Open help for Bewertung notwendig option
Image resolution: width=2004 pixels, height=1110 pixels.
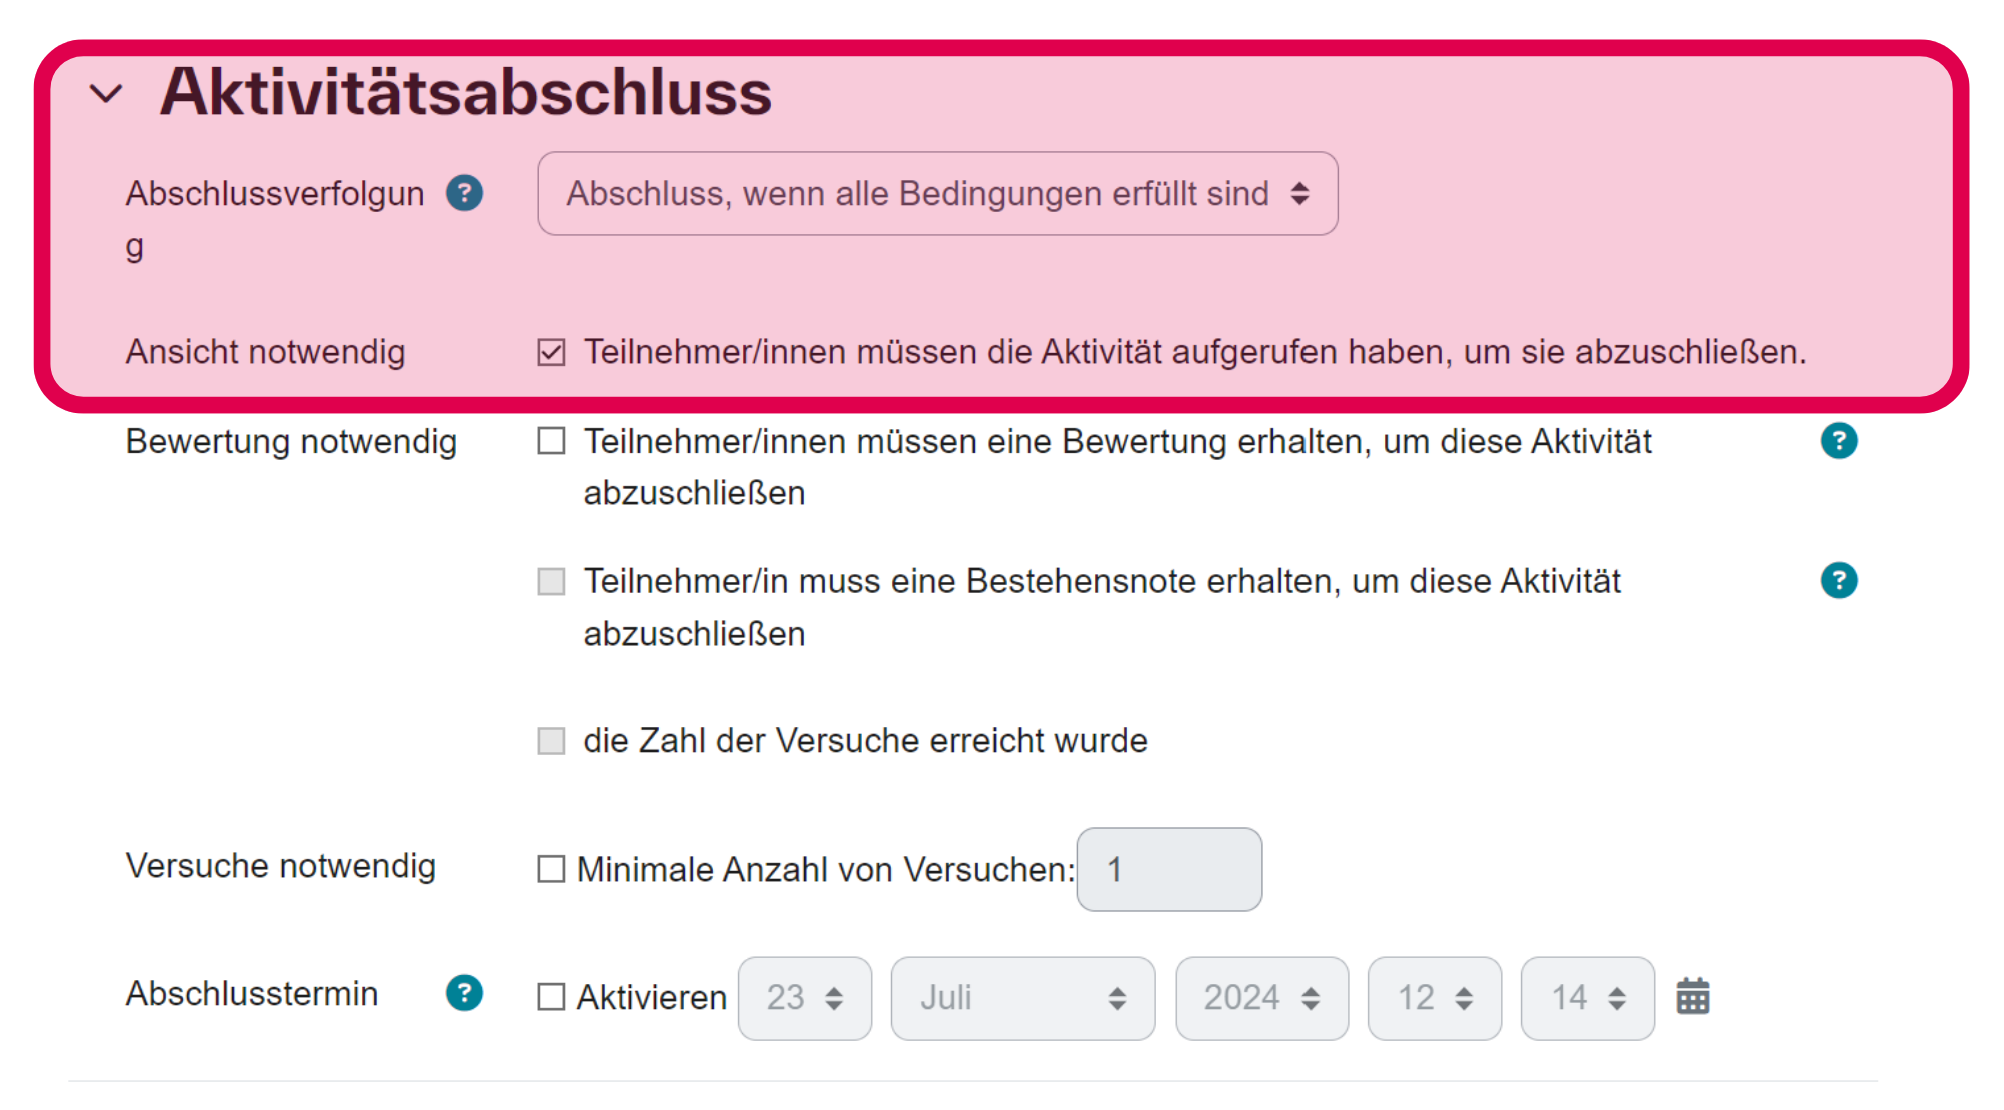[x=1838, y=441]
